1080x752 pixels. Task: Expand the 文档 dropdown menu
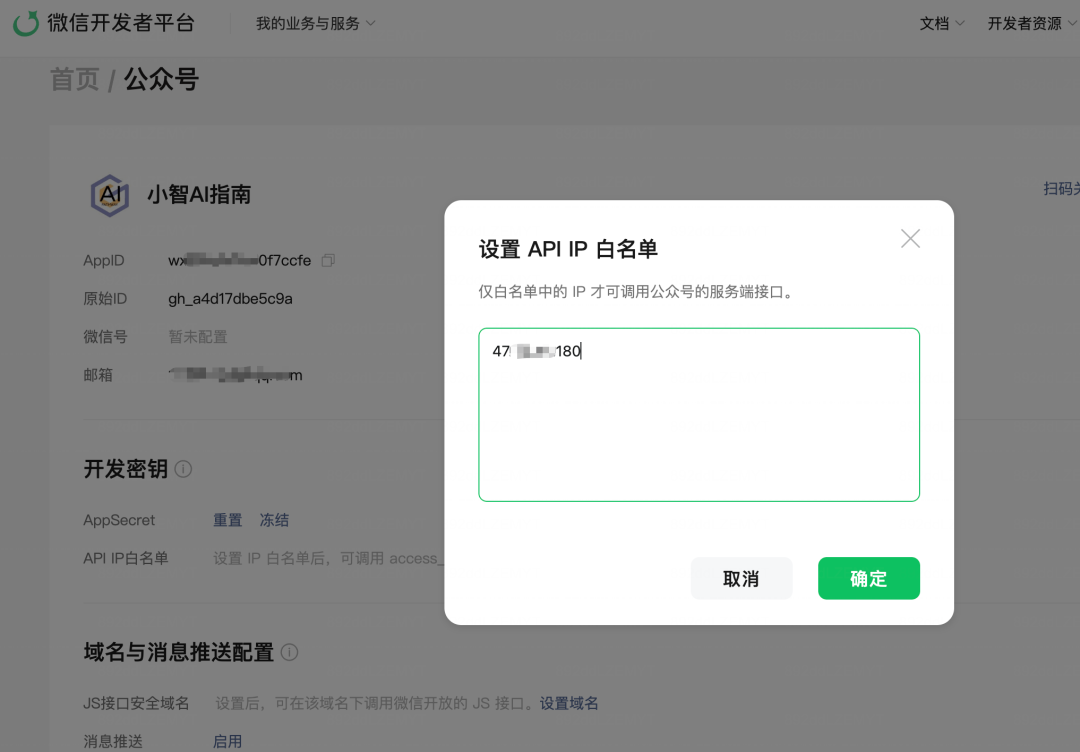click(x=942, y=23)
